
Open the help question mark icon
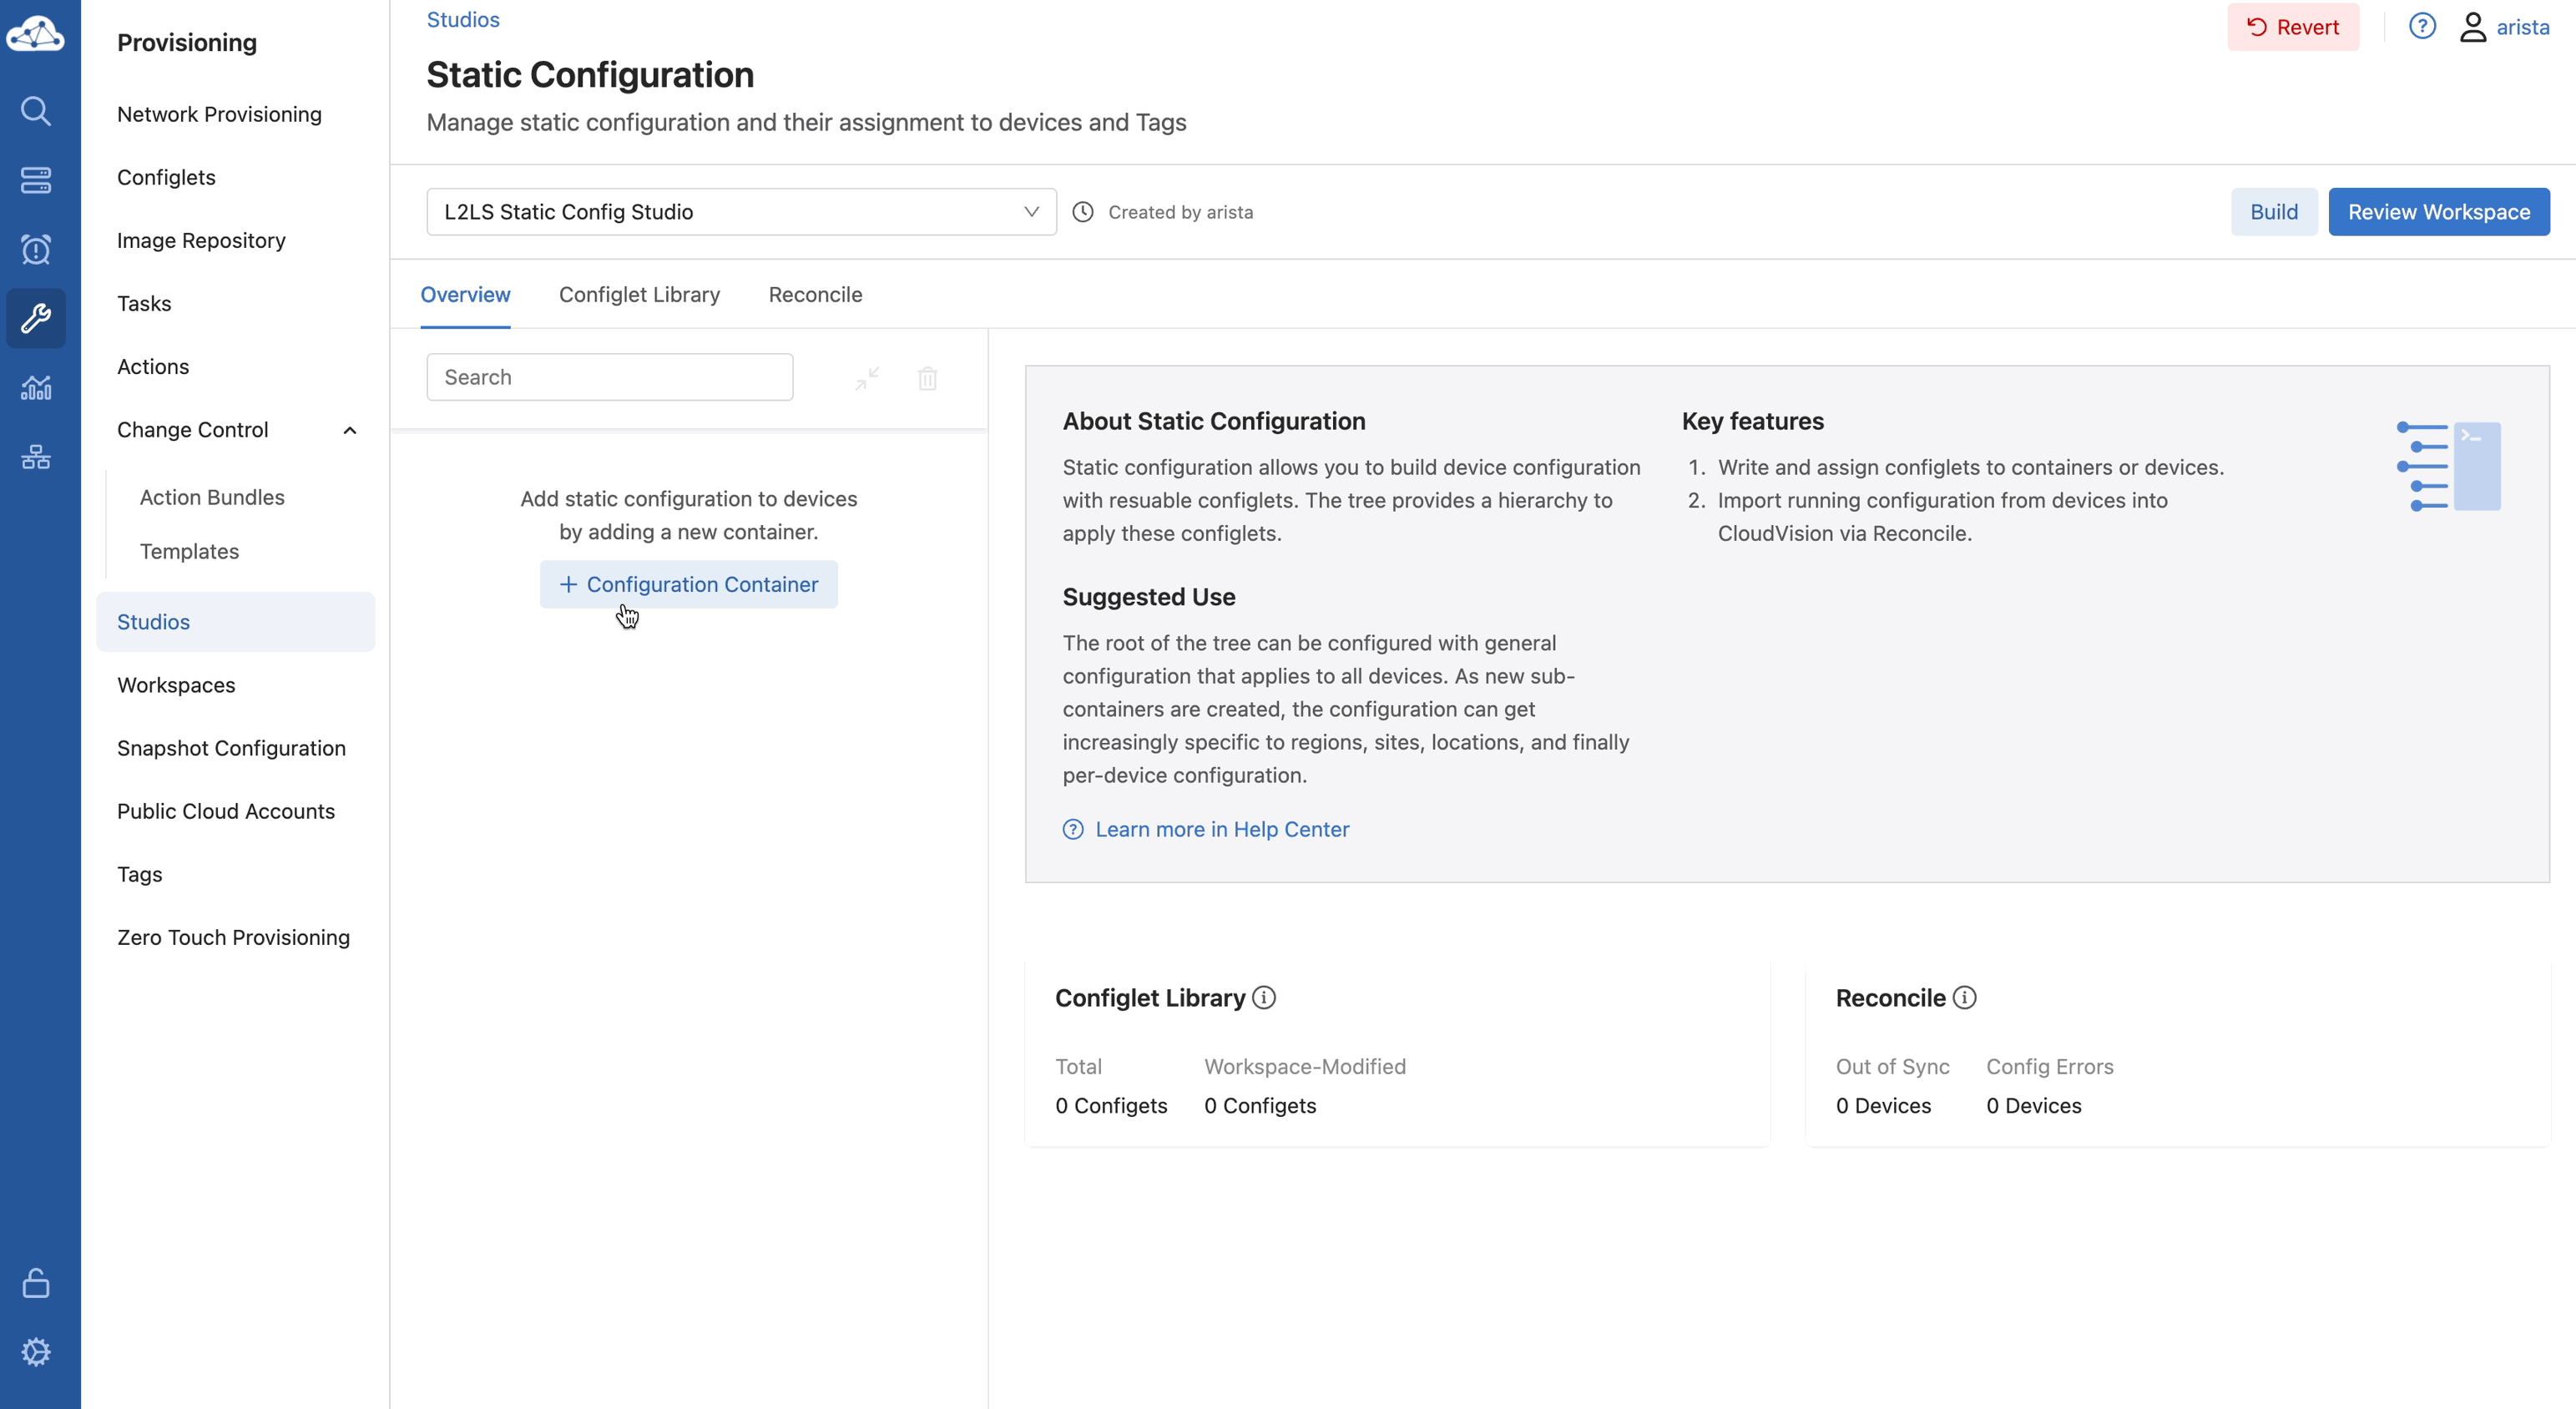2421,27
